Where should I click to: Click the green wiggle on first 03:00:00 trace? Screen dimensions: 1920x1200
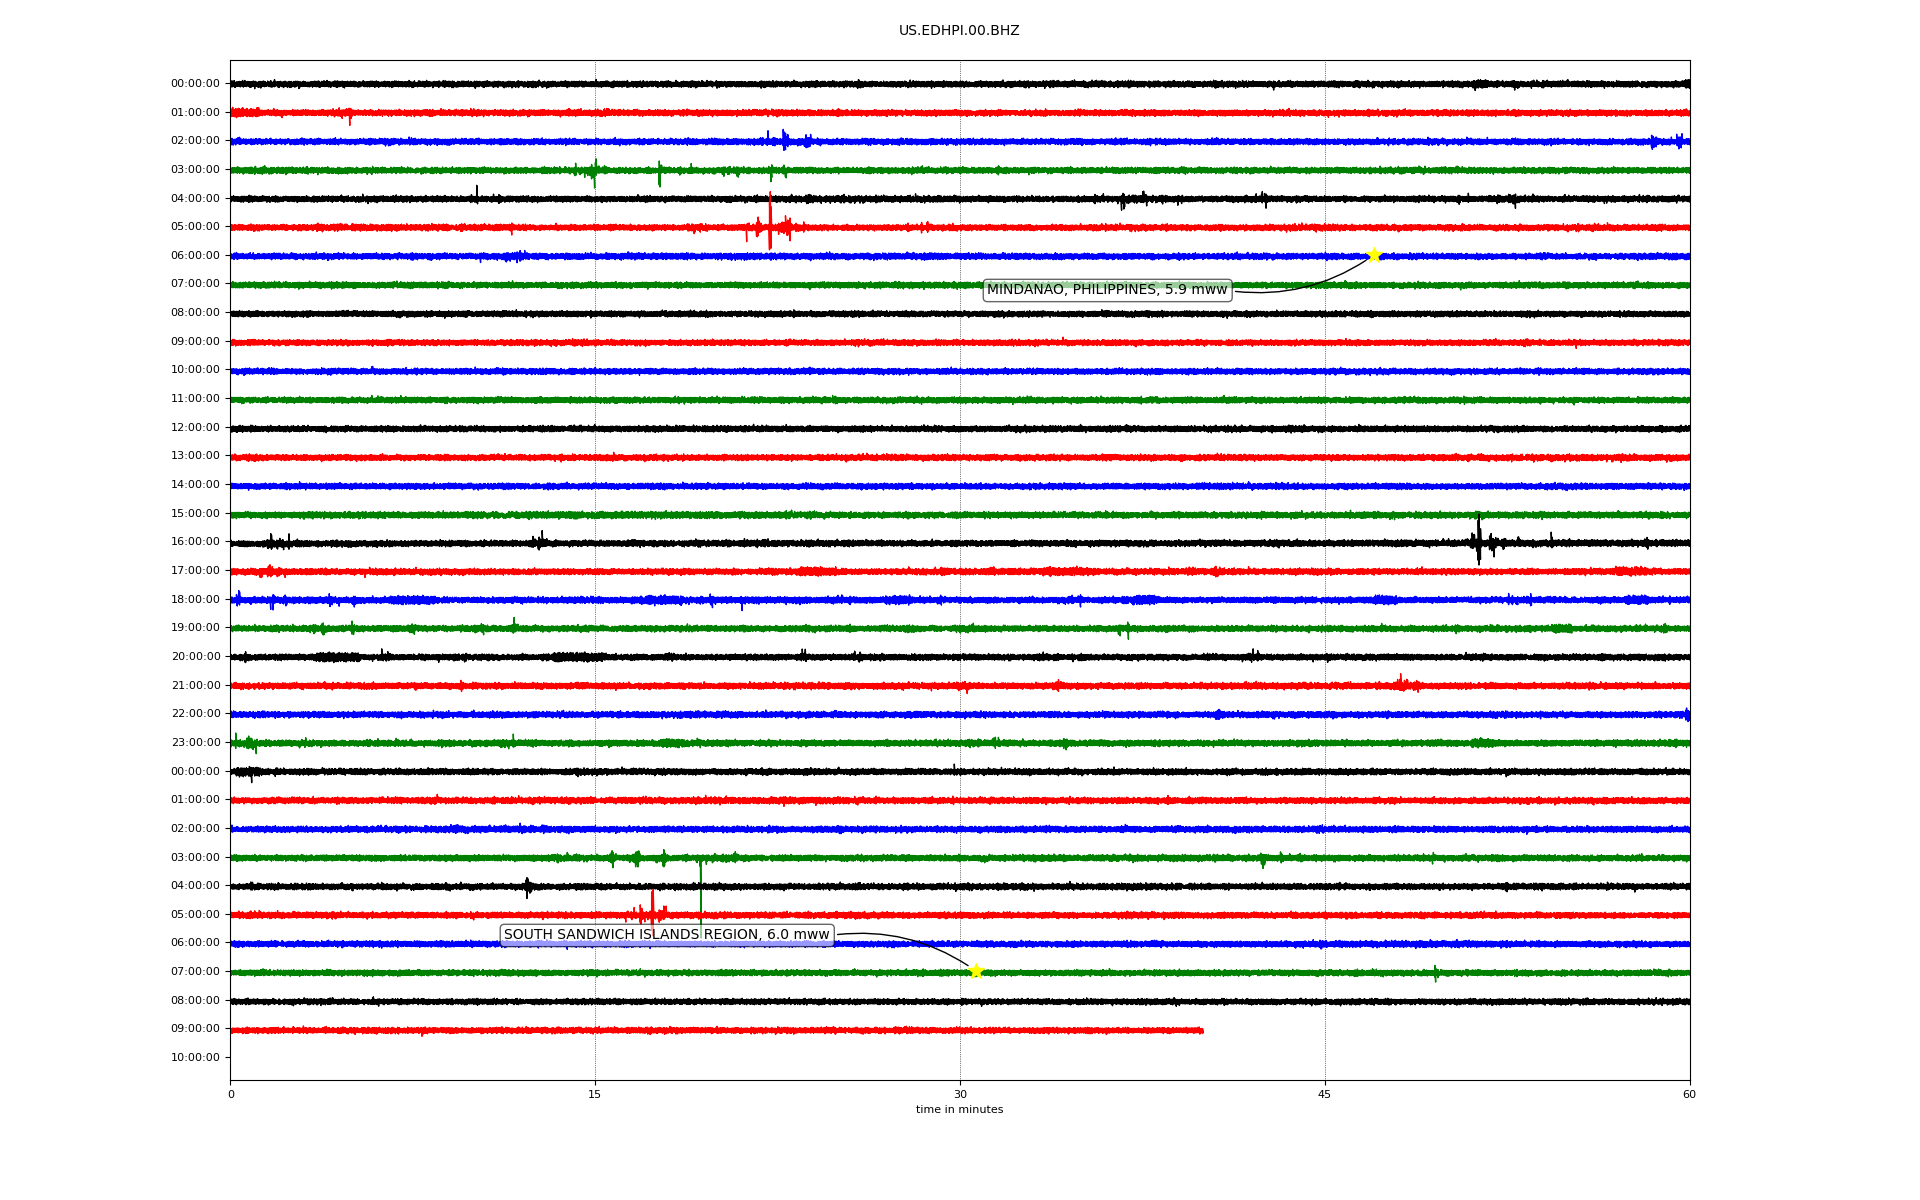click(x=594, y=171)
